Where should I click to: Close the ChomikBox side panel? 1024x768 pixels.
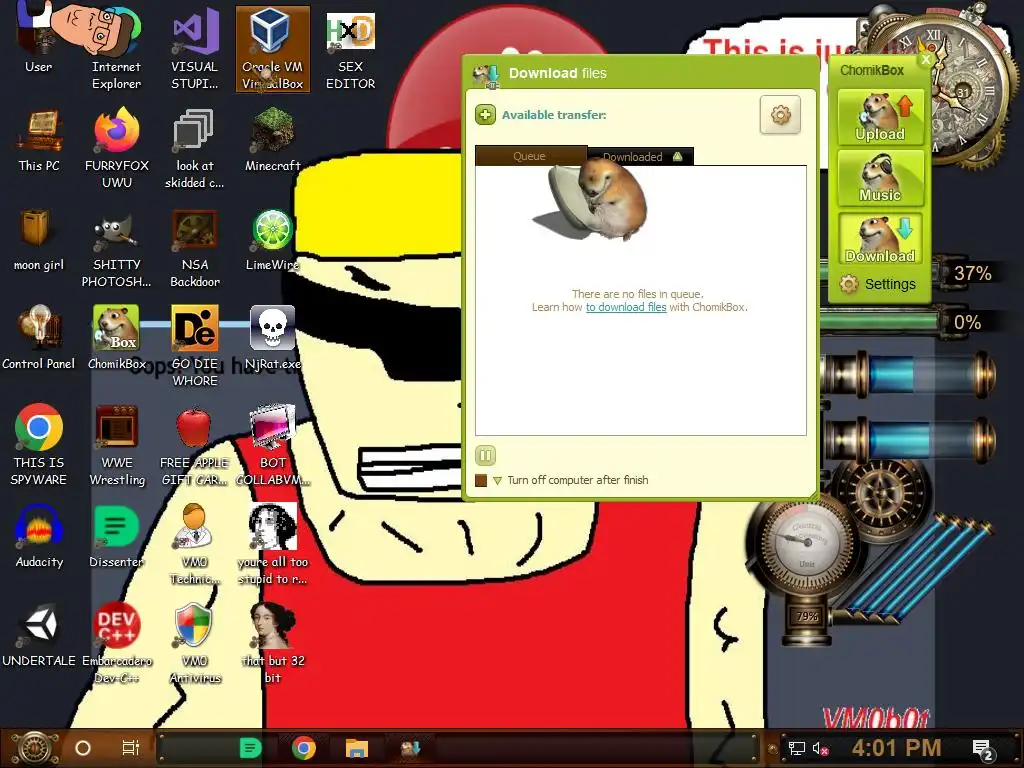point(925,59)
